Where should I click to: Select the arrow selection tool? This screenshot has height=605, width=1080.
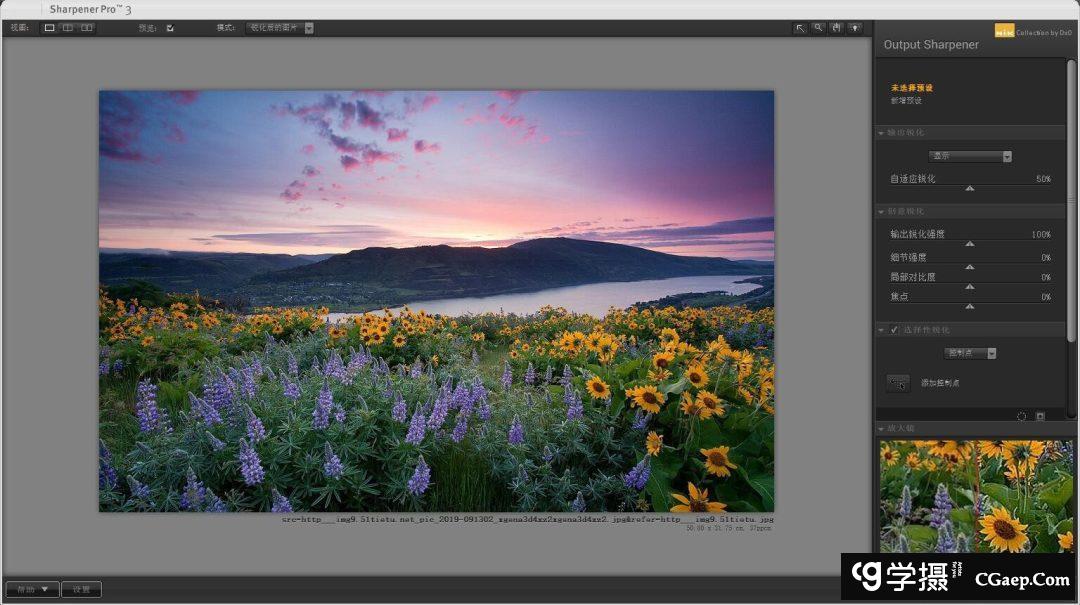point(800,28)
